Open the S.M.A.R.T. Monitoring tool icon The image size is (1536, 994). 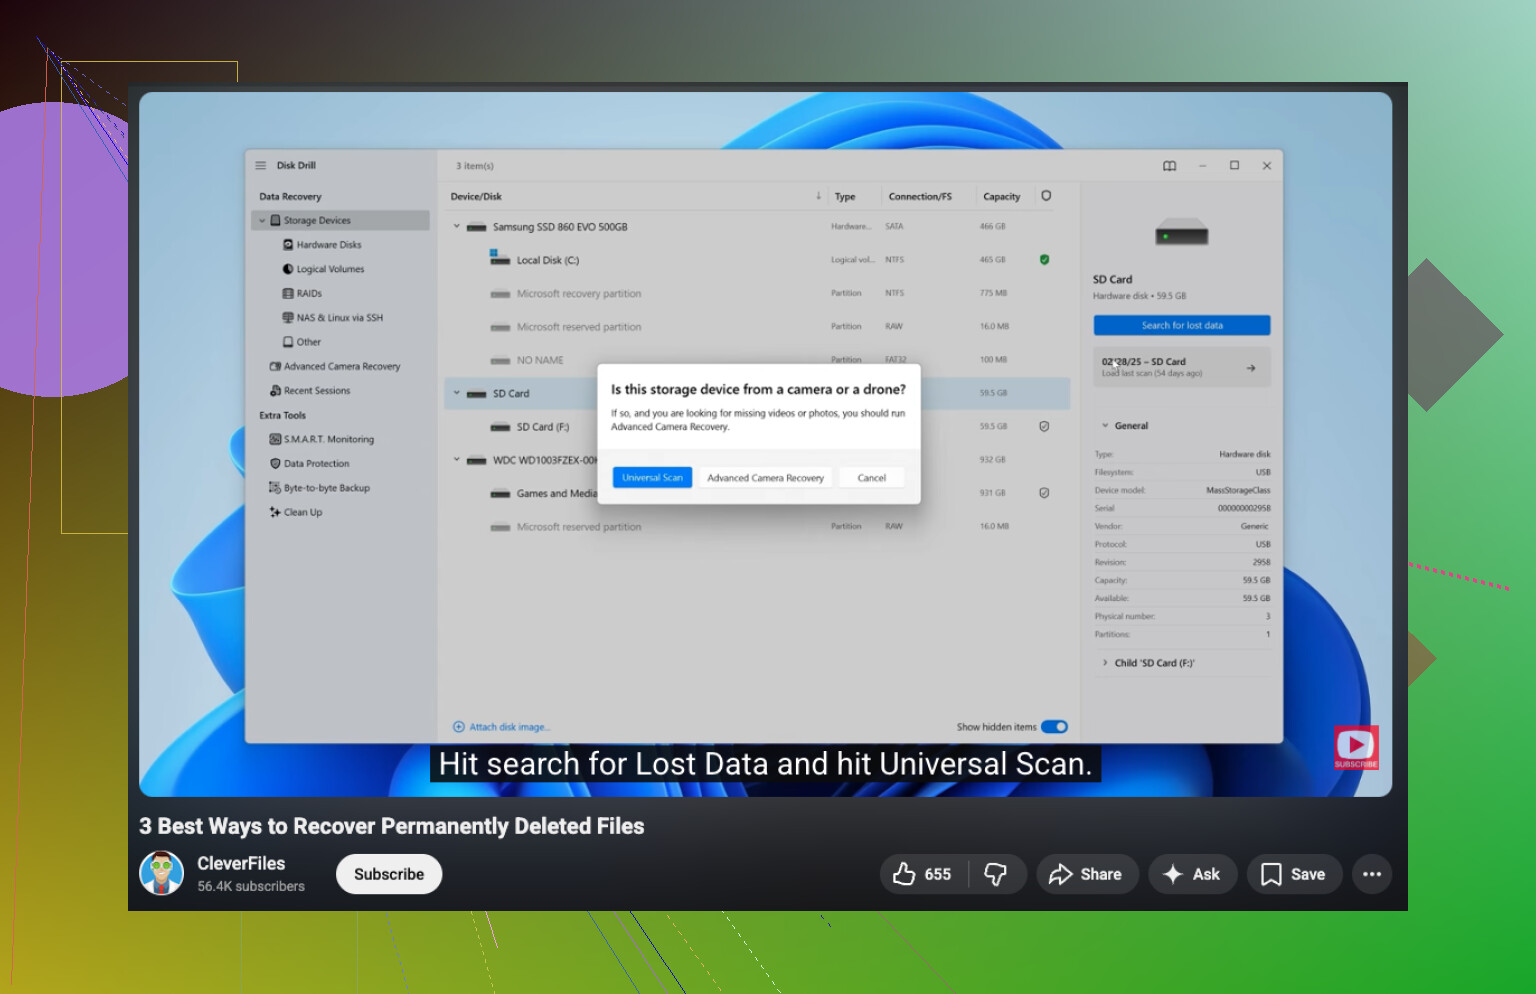pos(275,440)
